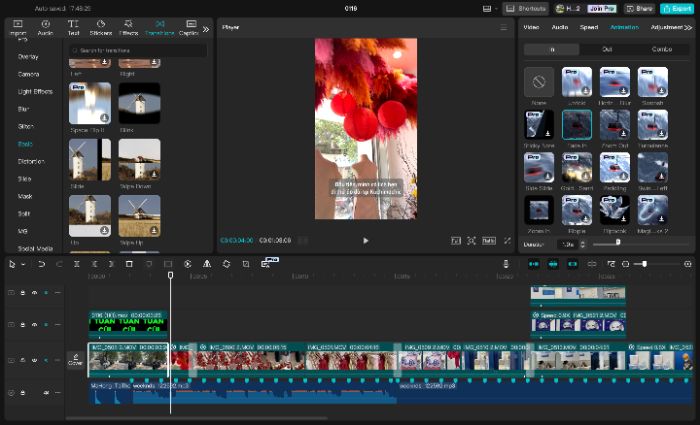Viewport: 700px width, 425px height.
Task: Click the focus-frame icon below the Player
Action: [x=471, y=241]
